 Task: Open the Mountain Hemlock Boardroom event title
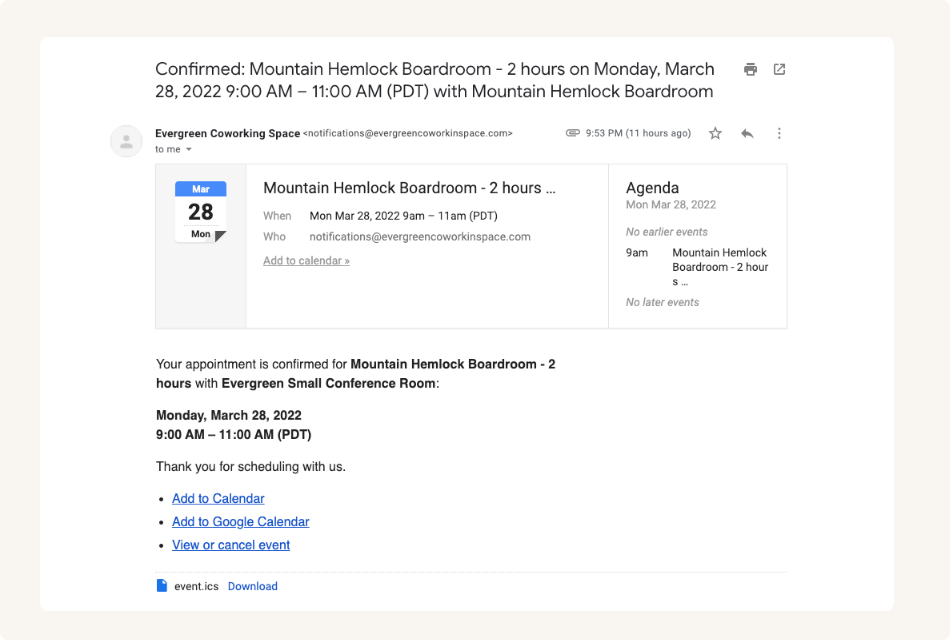pos(408,188)
